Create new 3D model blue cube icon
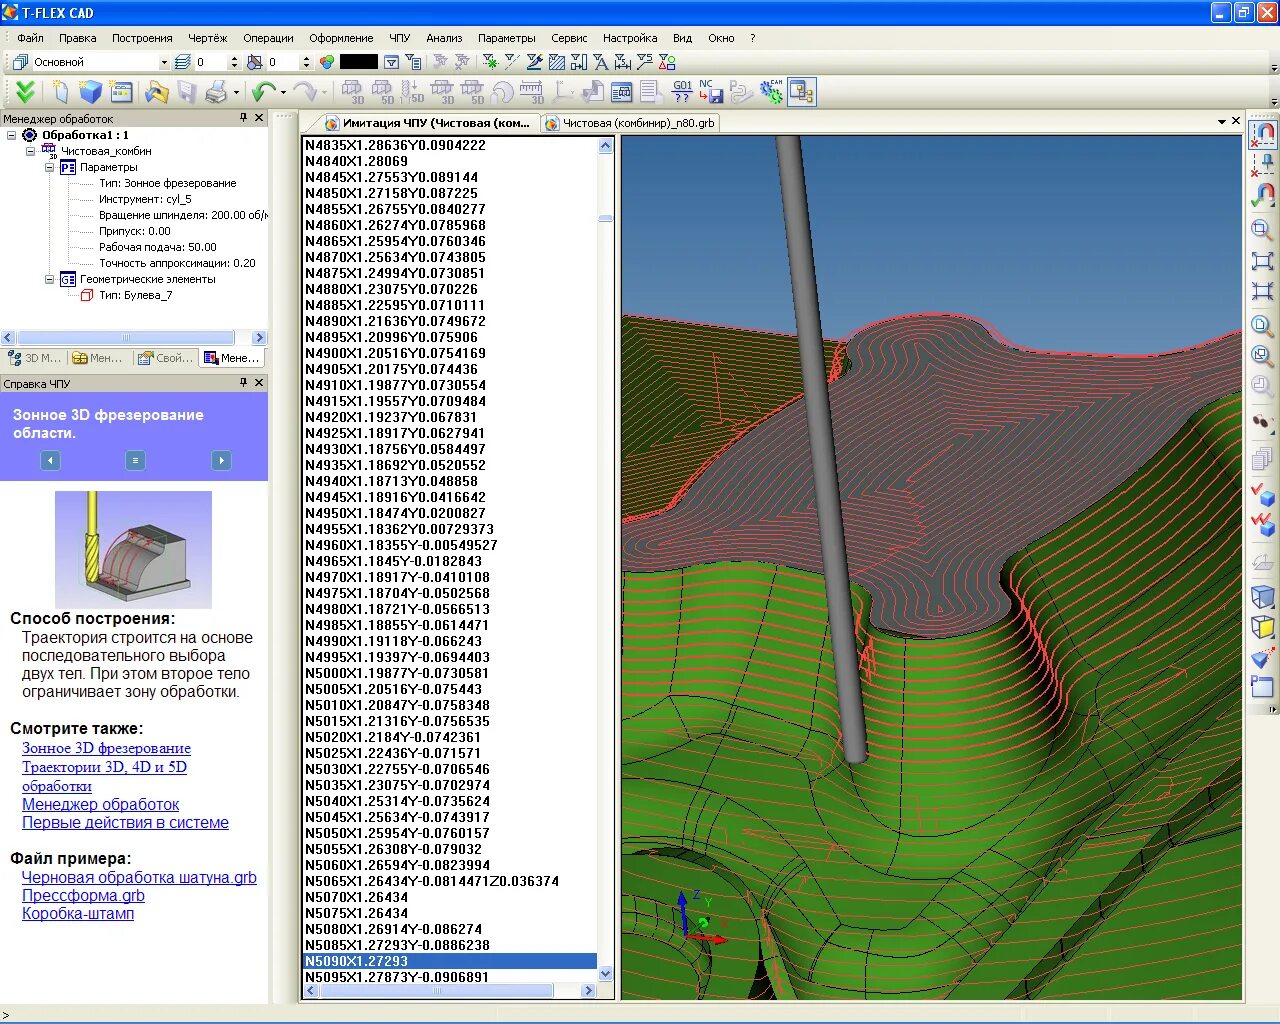The width and height of the screenshot is (1280, 1024). [x=91, y=92]
